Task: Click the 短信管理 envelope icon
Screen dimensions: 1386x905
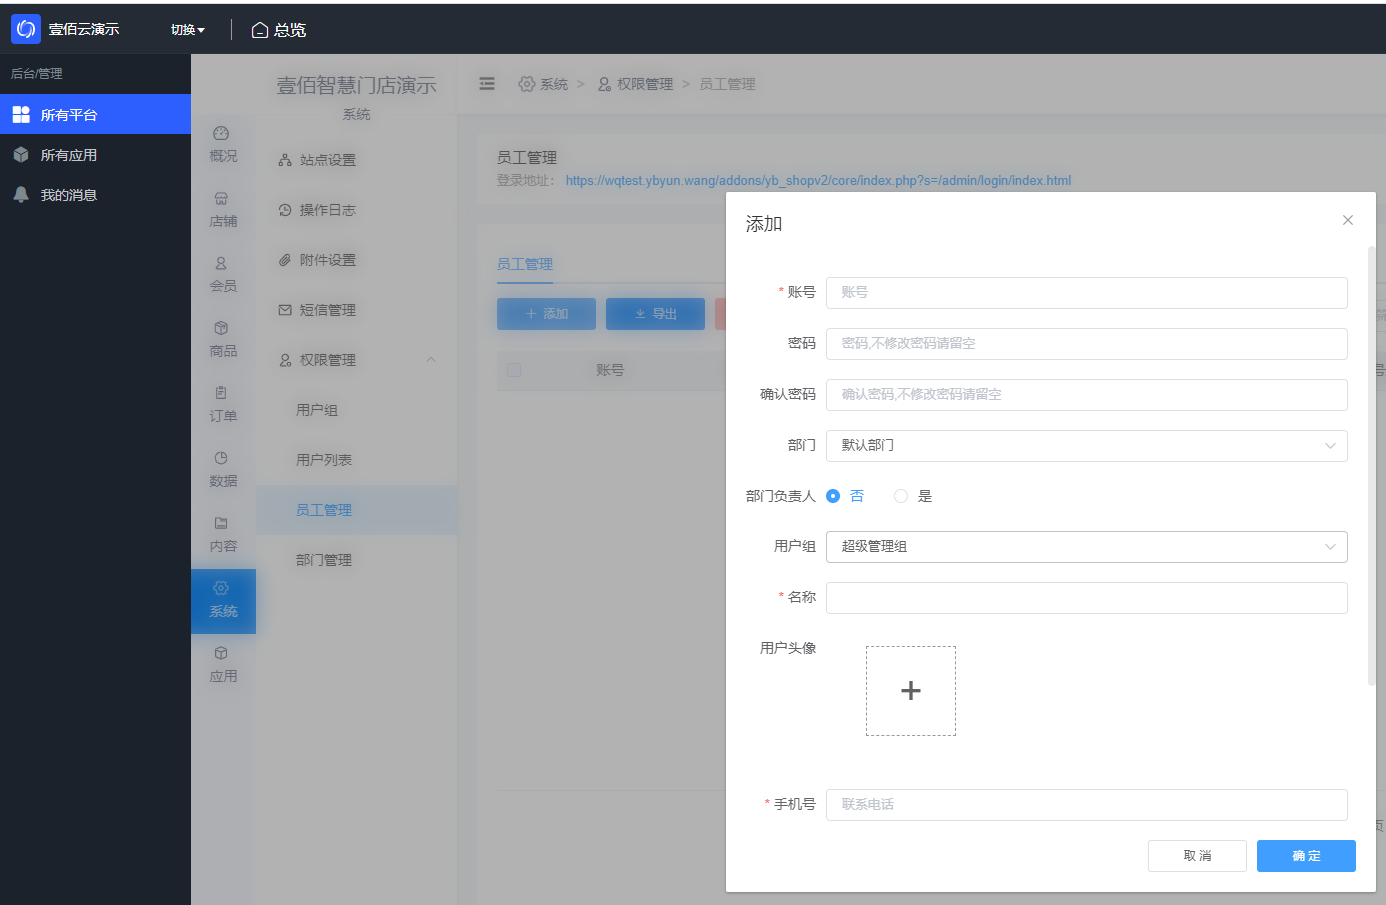Action: [x=285, y=310]
